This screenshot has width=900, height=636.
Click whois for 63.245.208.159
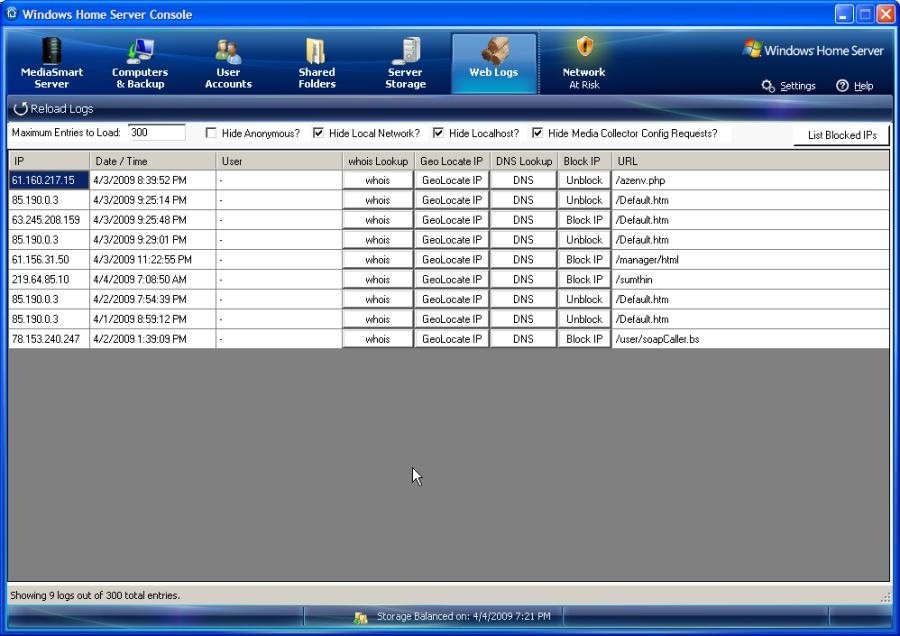point(378,220)
